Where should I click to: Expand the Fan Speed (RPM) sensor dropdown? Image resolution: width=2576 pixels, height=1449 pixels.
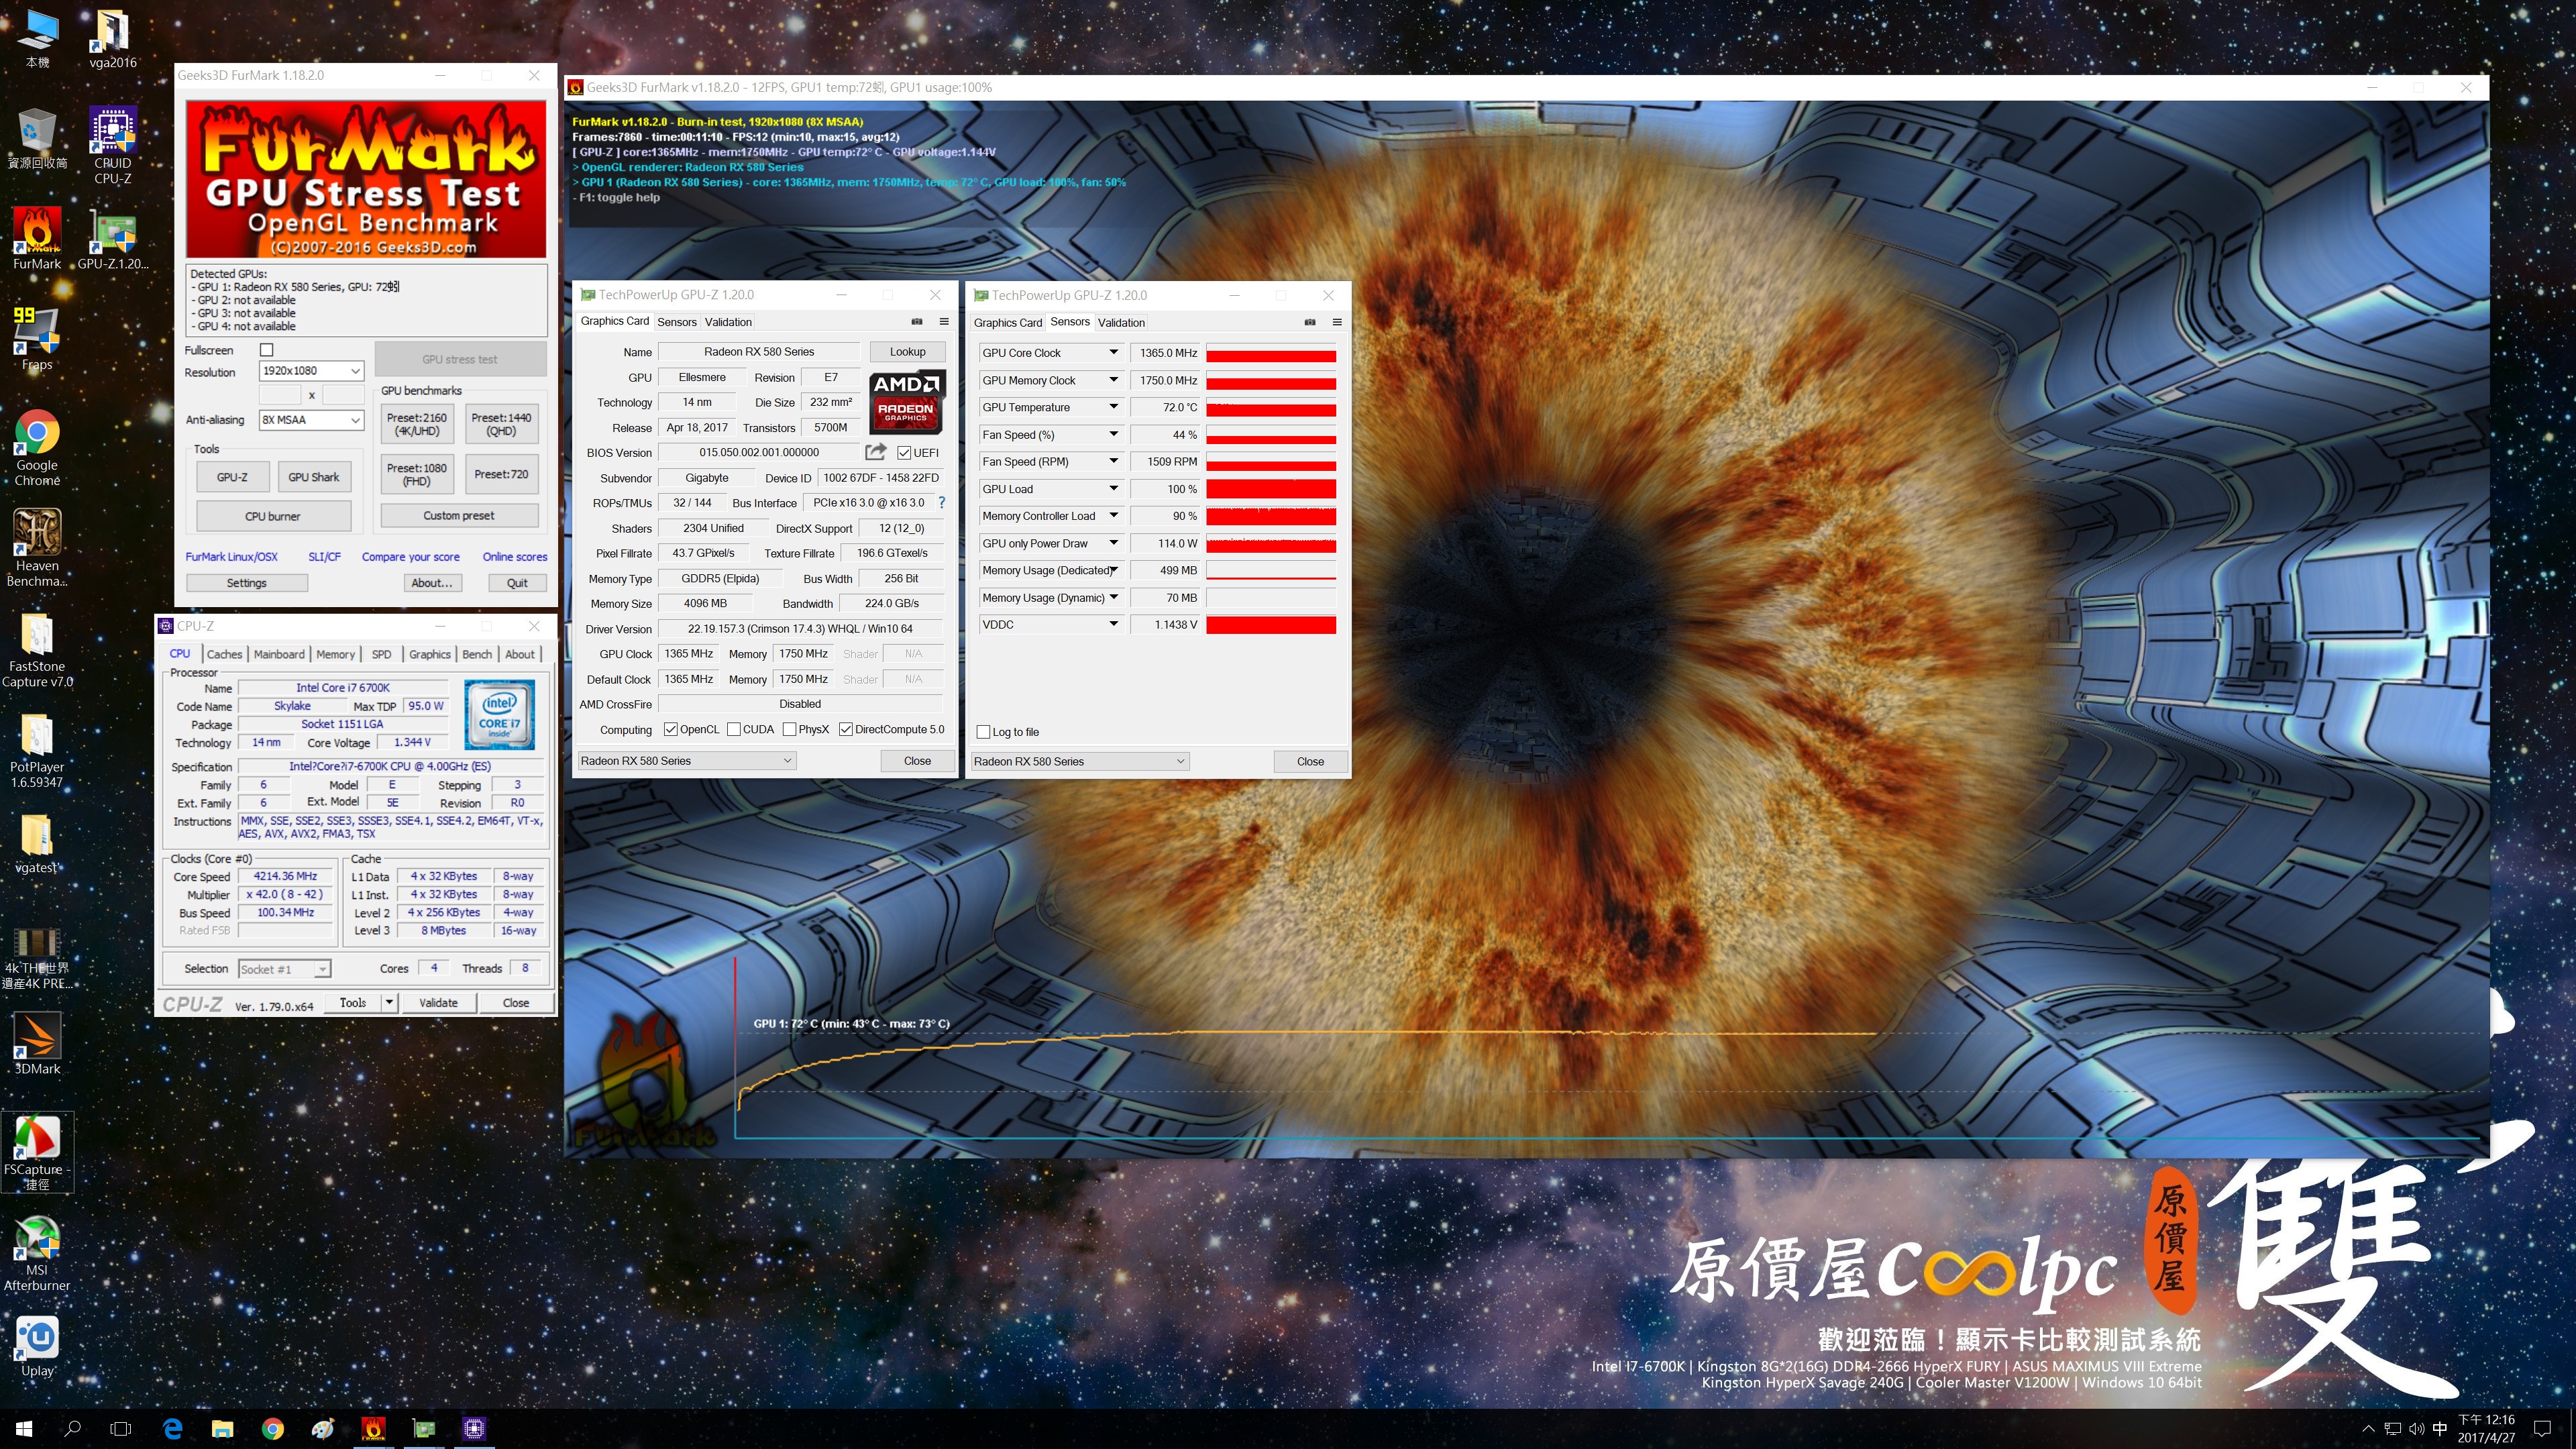click(x=1113, y=462)
